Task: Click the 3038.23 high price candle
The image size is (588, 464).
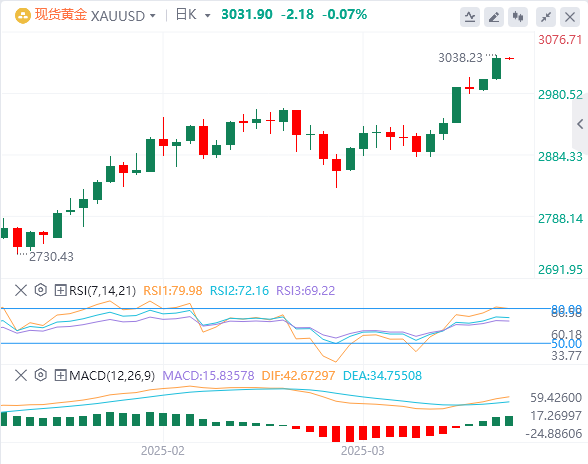Action: [496, 68]
